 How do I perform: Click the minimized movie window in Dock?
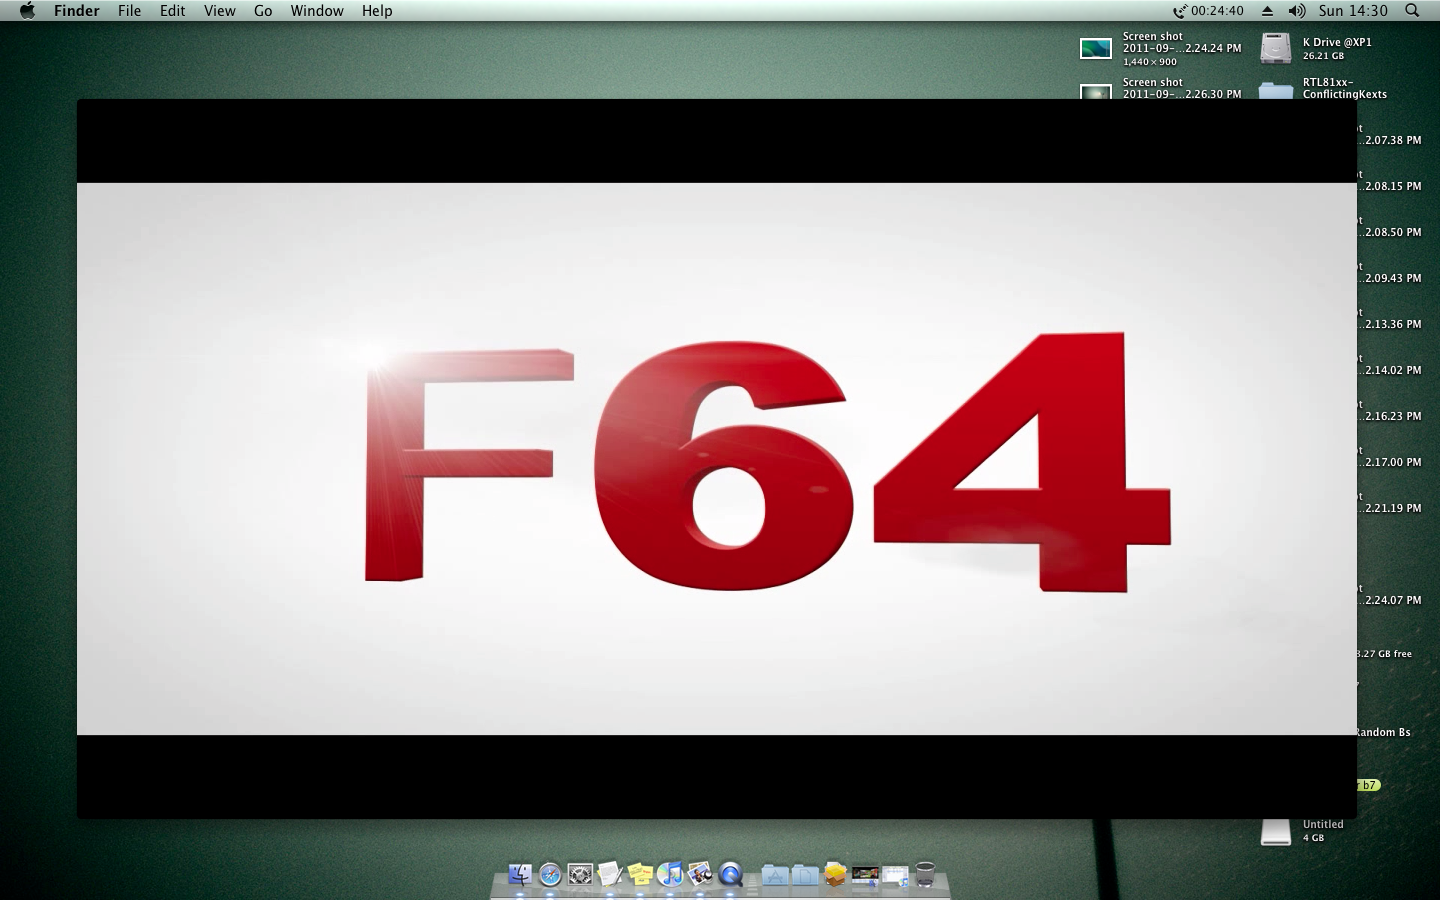(x=865, y=877)
